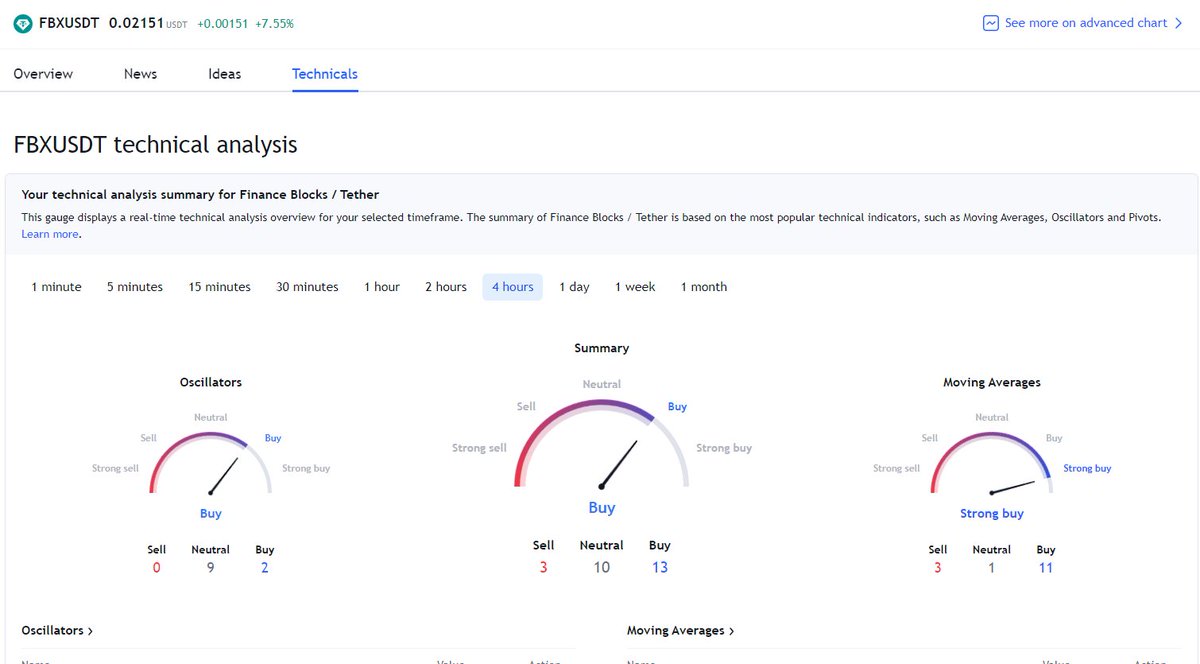
Task: Select the 2 hours timeframe
Action: coord(446,287)
